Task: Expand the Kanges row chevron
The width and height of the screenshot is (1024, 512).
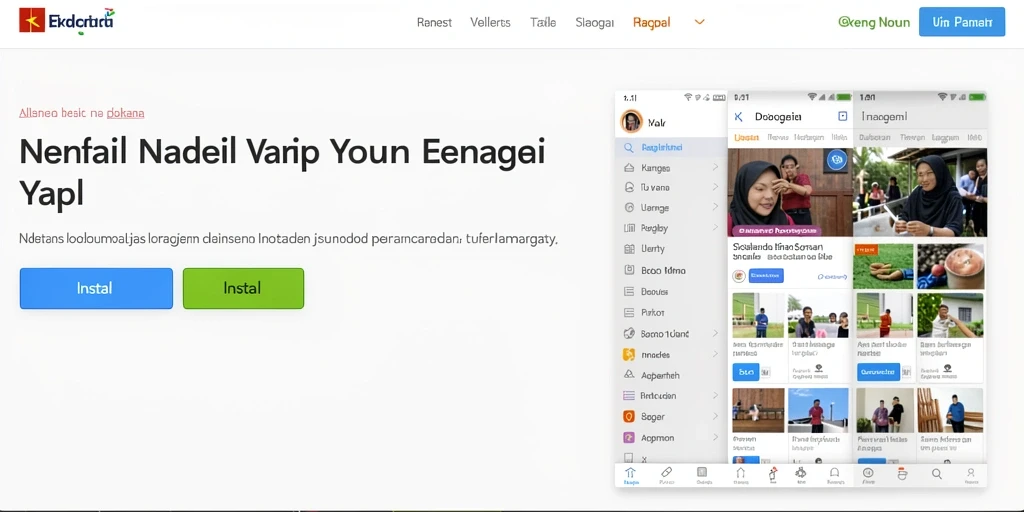Action: tap(715, 168)
